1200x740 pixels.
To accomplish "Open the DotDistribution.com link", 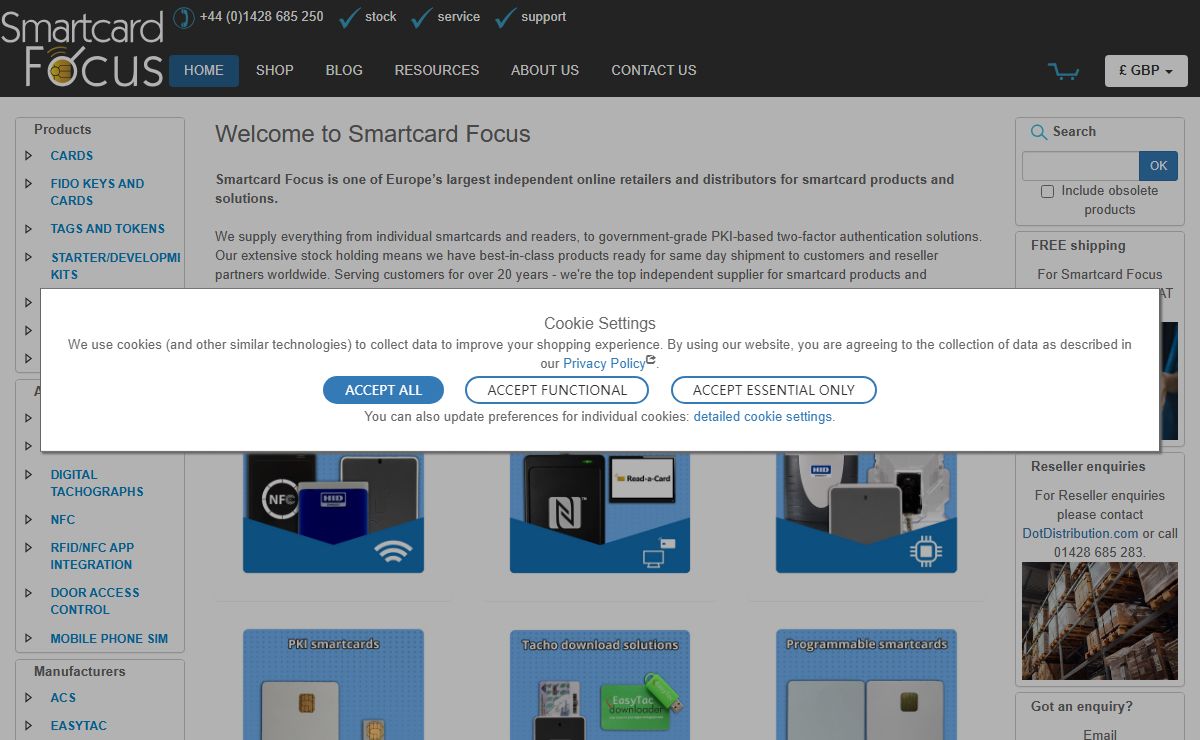I will coord(1080,534).
